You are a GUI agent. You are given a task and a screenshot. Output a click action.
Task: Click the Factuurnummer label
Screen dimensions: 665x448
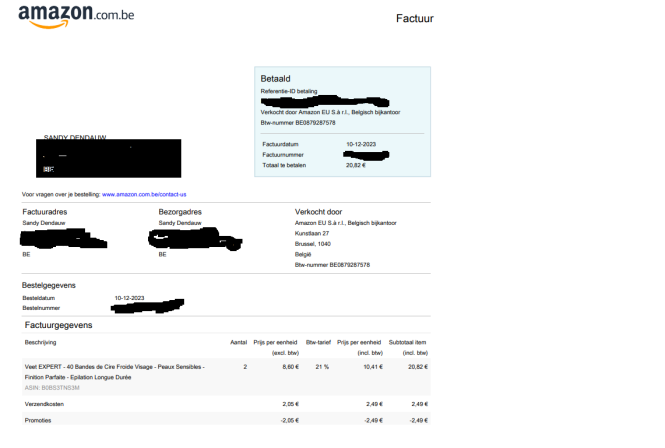click(283, 155)
